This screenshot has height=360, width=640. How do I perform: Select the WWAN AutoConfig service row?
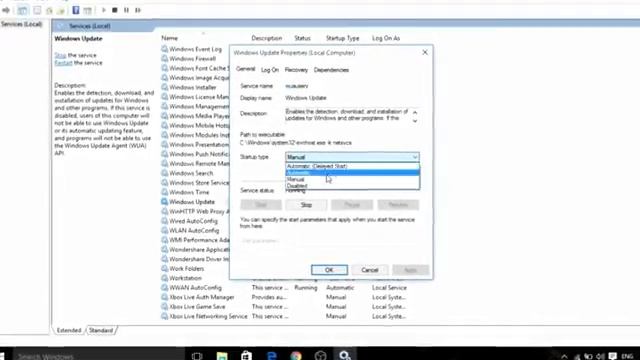pyautogui.click(x=284, y=288)
